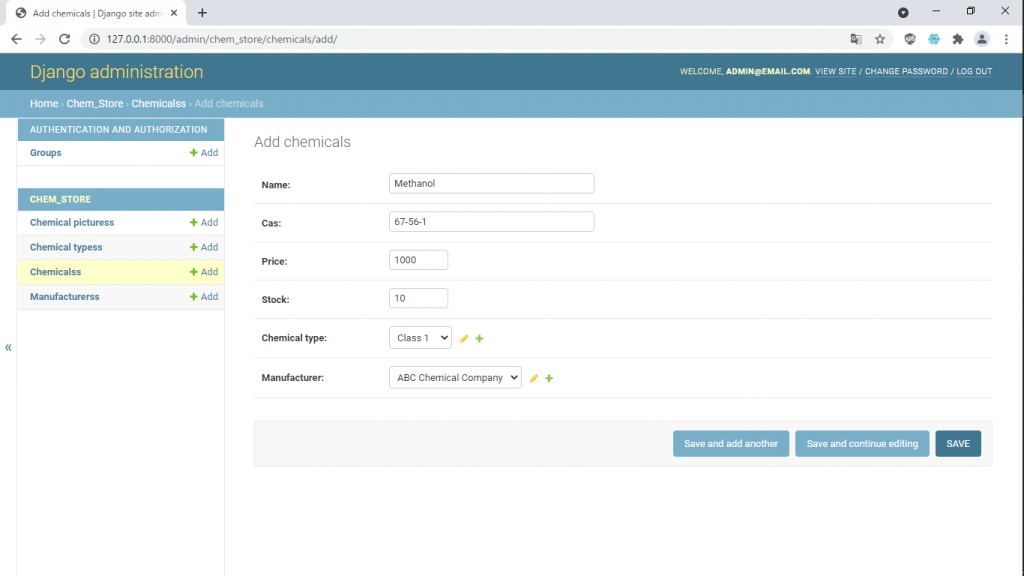1024x576 pixels.
Task: Open the Manufacturer dropdown
Action: pyautogui.click(x=455, y=377)
